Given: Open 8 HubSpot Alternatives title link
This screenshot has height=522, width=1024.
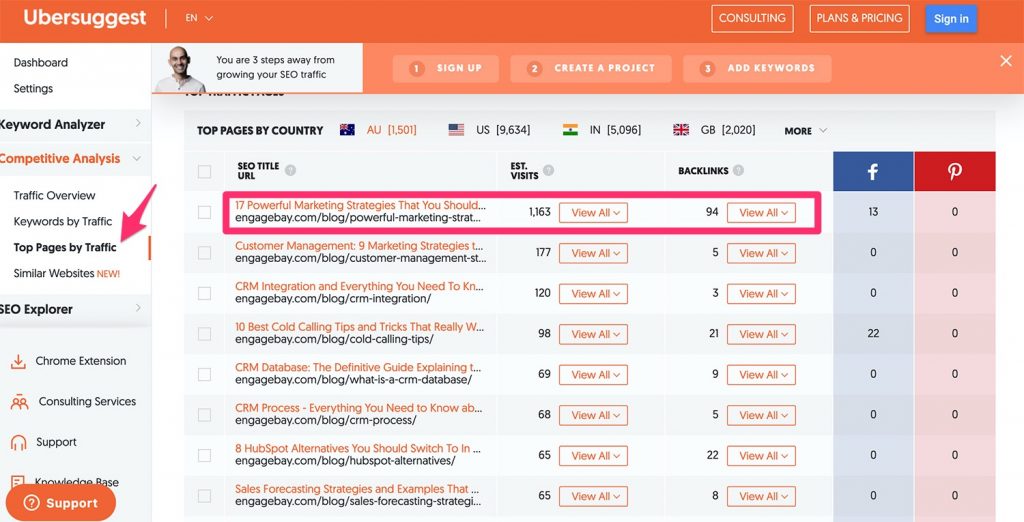Looking at the screenshot, I should click(x=358, y=448).
